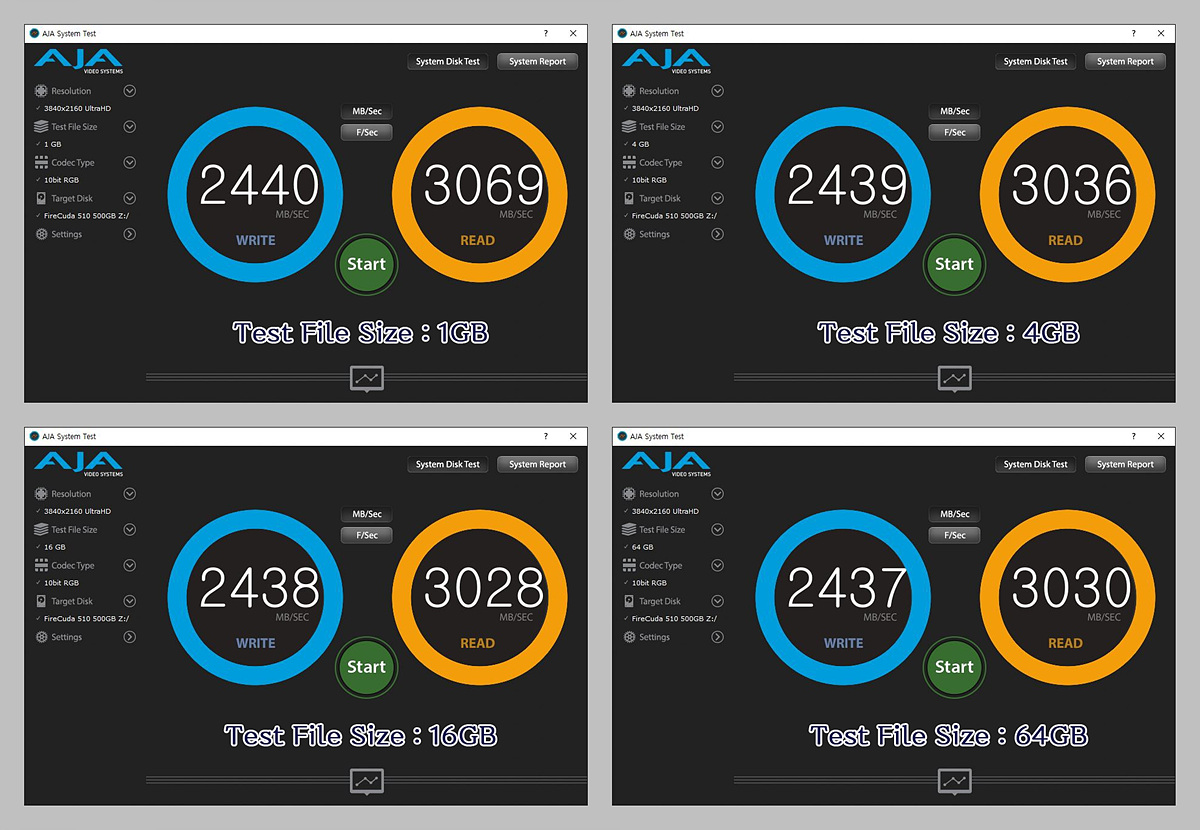Enable F/Sec in the 16GB test window
The image size is (1200, 830).
tap(366, 535)
